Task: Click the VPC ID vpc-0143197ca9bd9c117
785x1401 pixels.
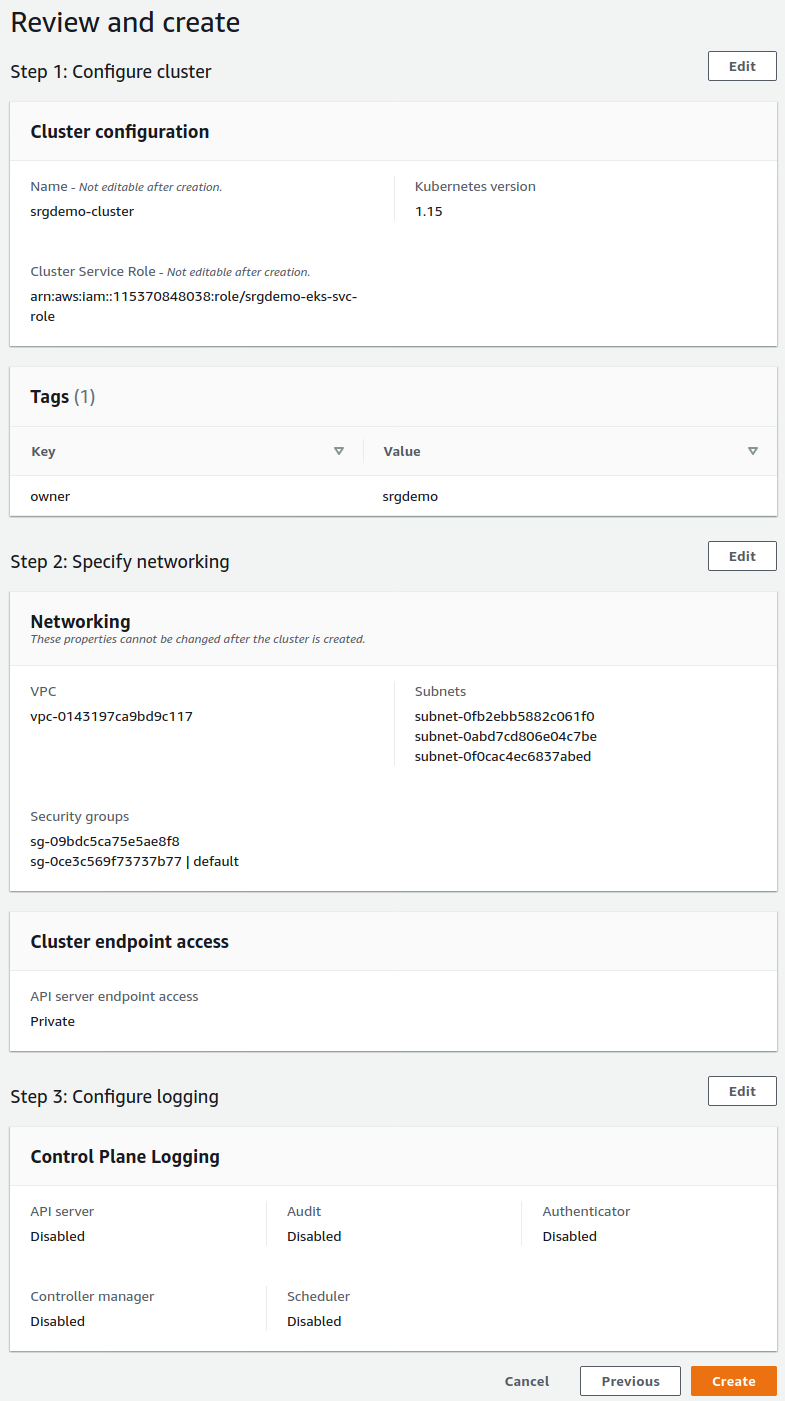Action: 112,716
